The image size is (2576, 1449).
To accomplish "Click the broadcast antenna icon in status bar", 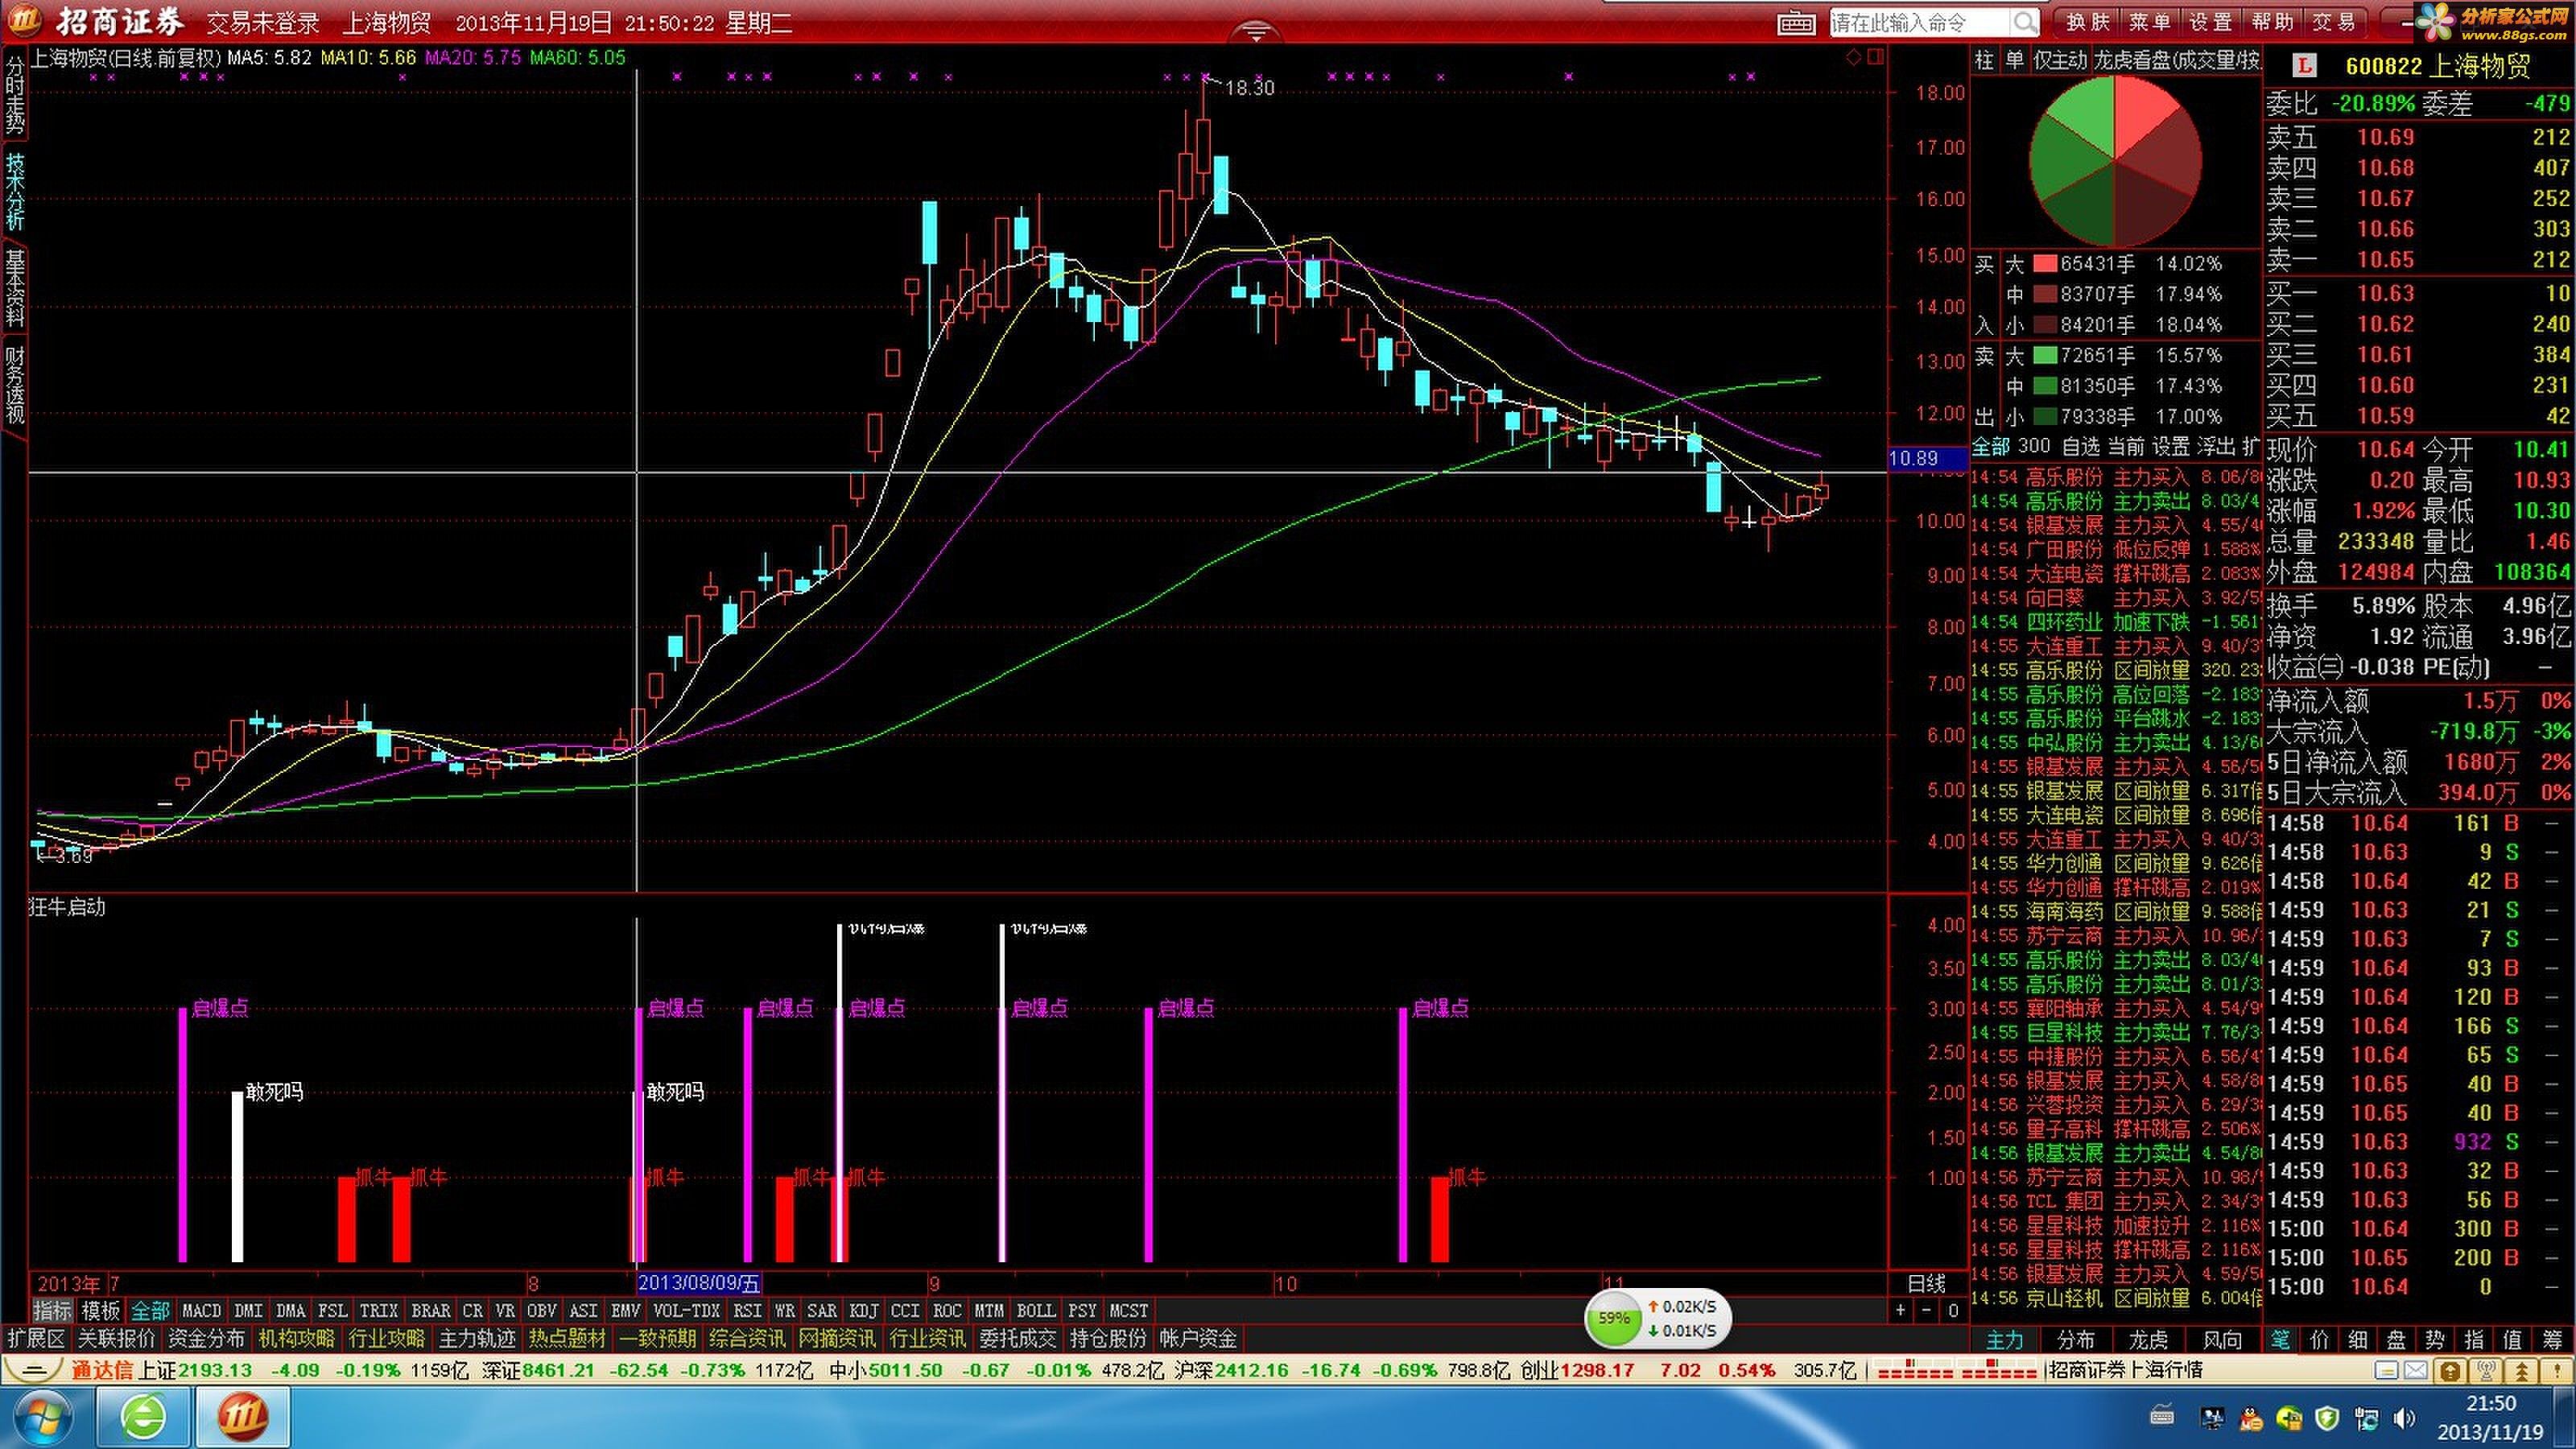I will point(2486,1370).
